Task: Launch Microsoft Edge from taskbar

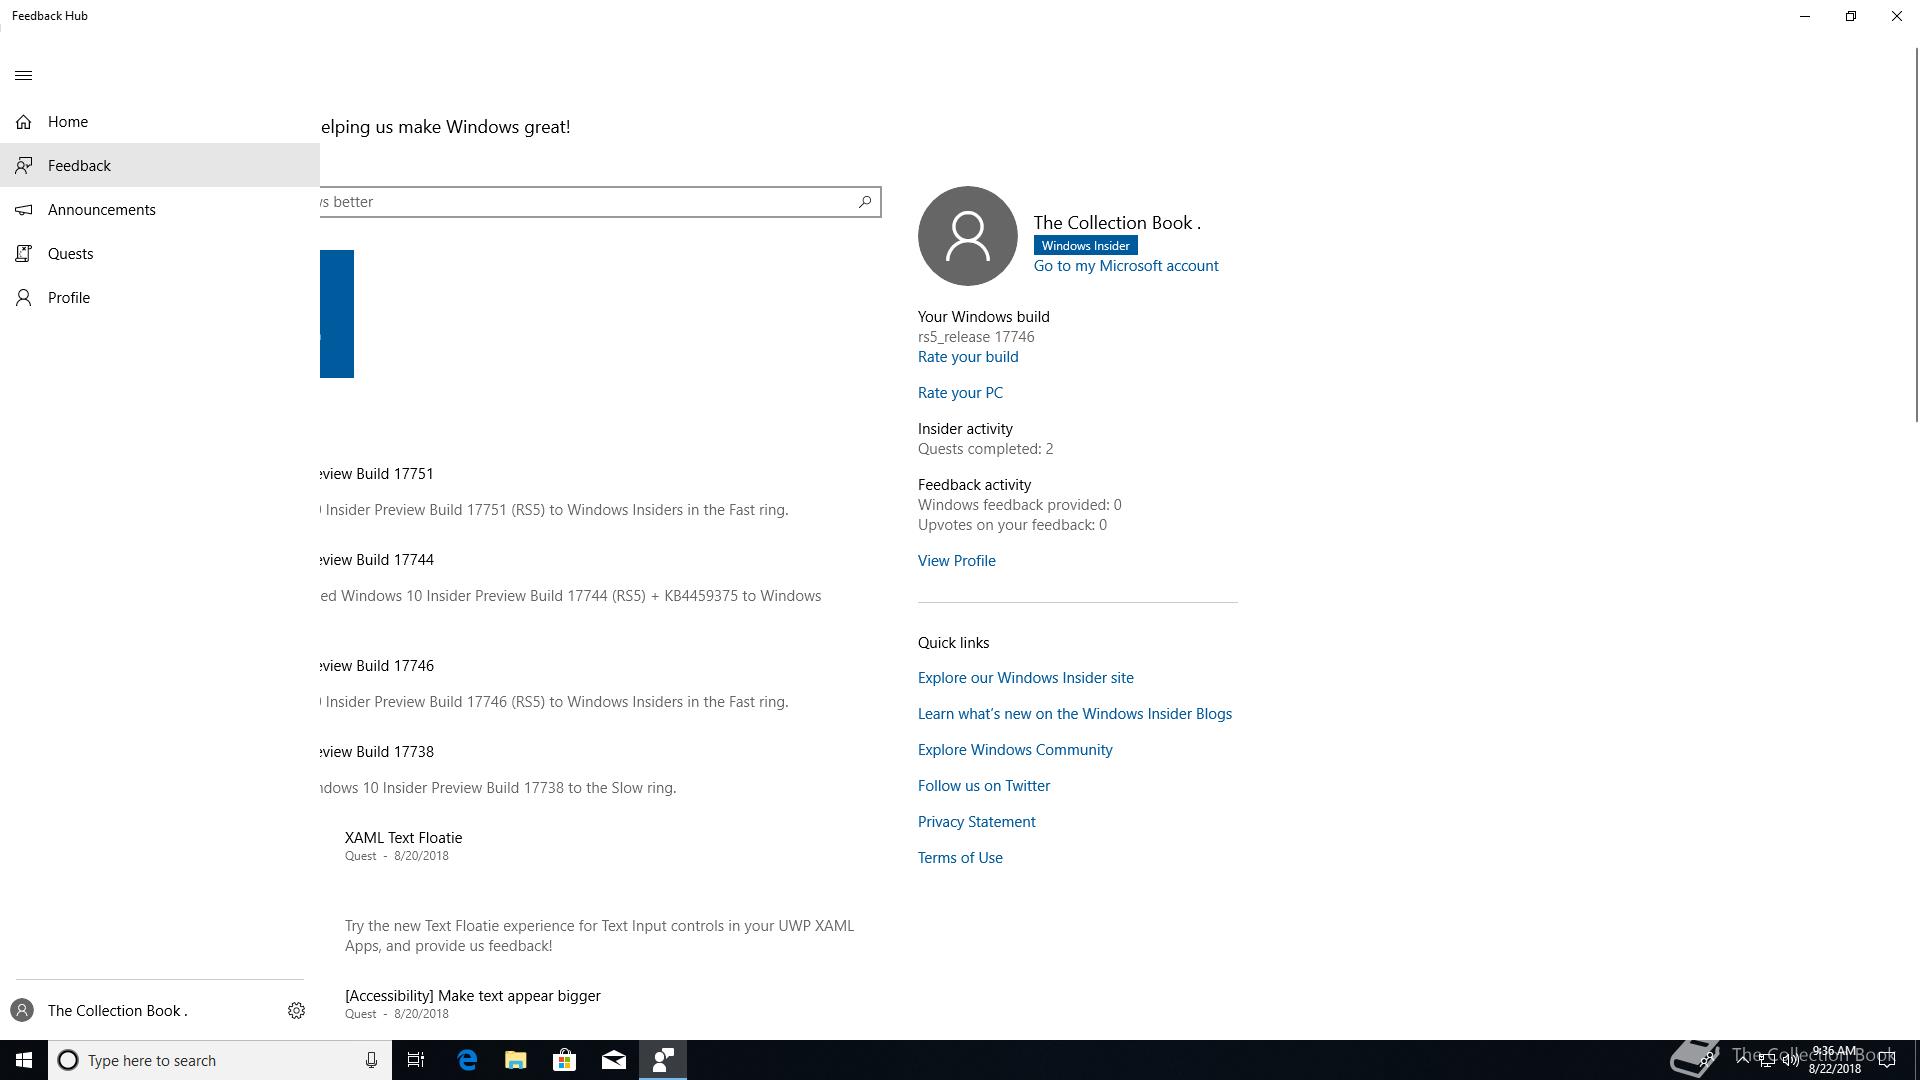Action: [467, 1060]
